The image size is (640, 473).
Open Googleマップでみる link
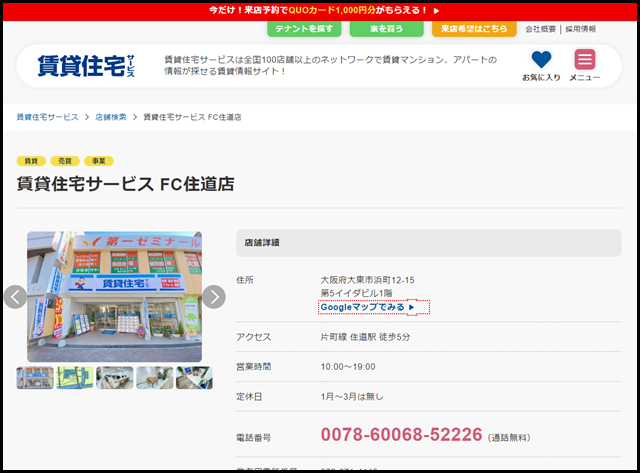pos(367,307)
